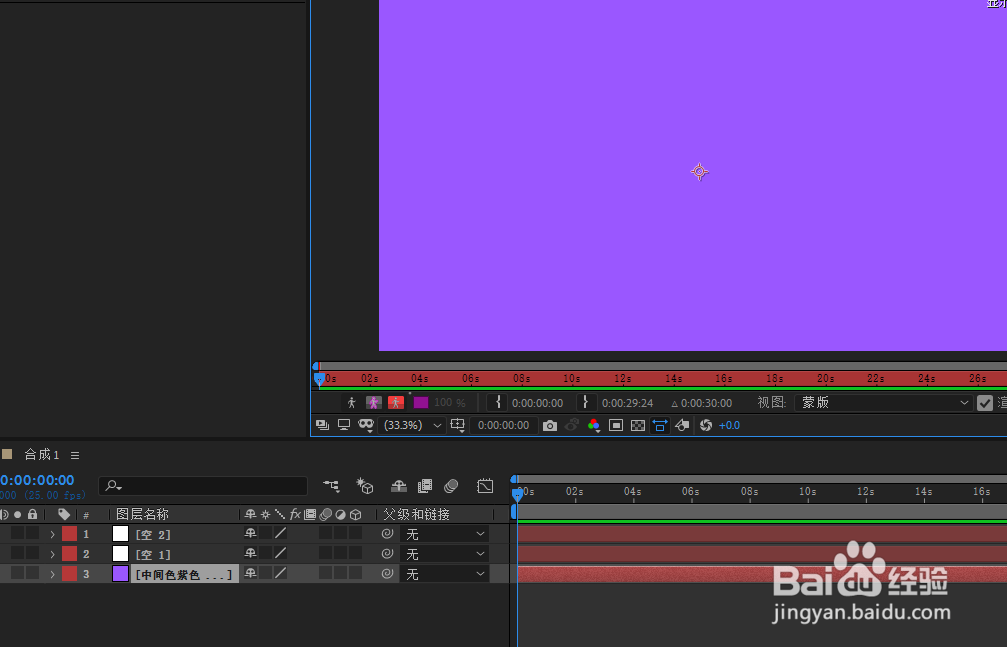Enable 3D layer box for 中间色紫色 layer

pyautogui.click(x=355, y=573)
